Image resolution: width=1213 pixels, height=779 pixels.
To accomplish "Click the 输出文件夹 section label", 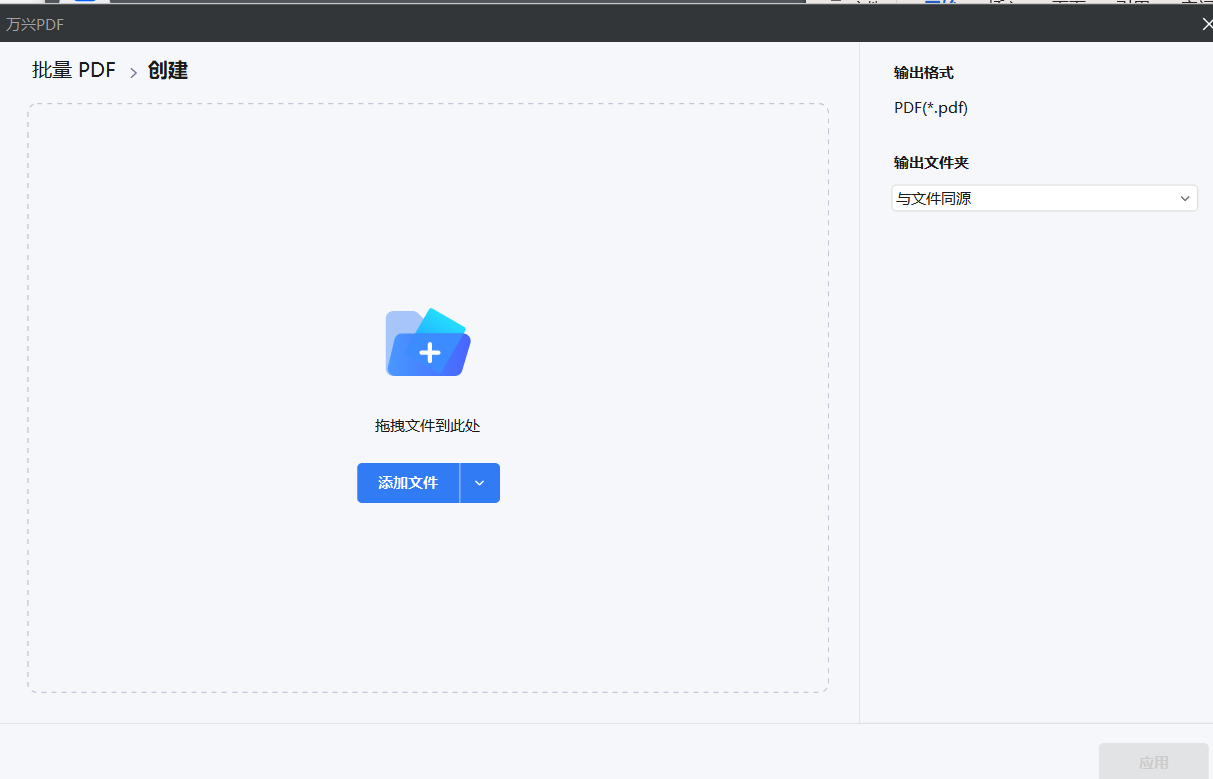I will coord(930,162).
